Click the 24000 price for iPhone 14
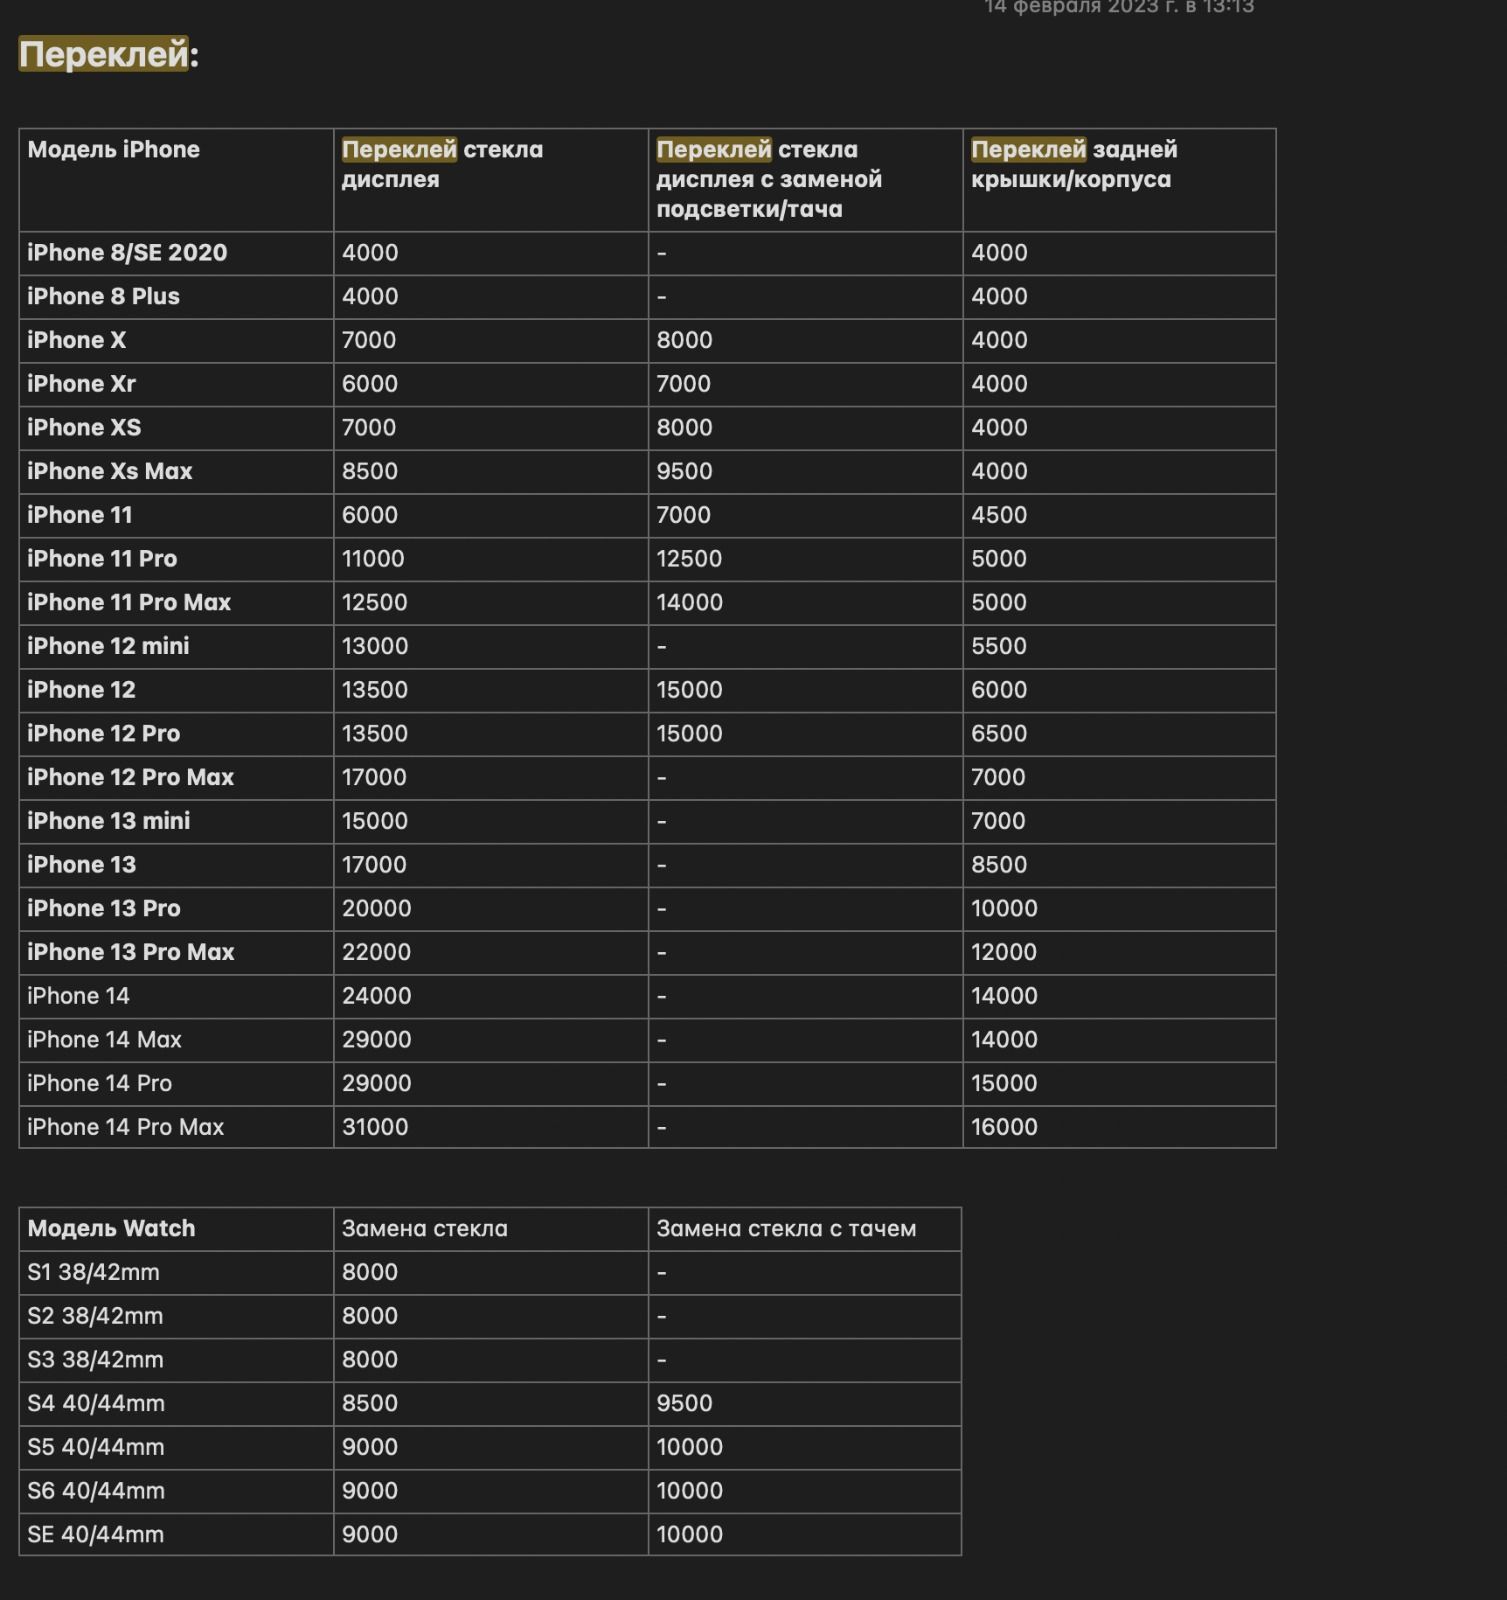The image size is (1507, 1600). point(376,996)
